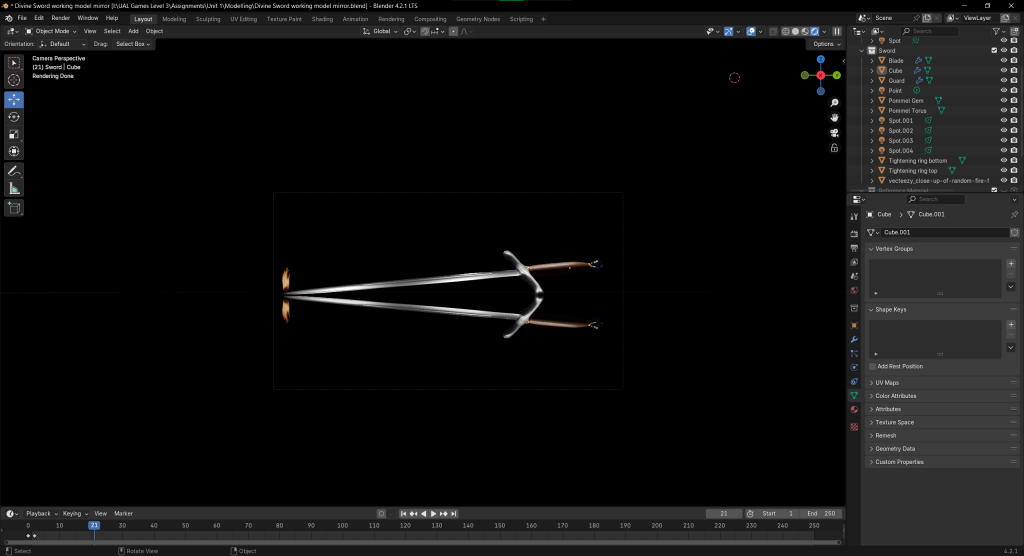Enable the Add Rest Position checkbox

coord(872,366)
